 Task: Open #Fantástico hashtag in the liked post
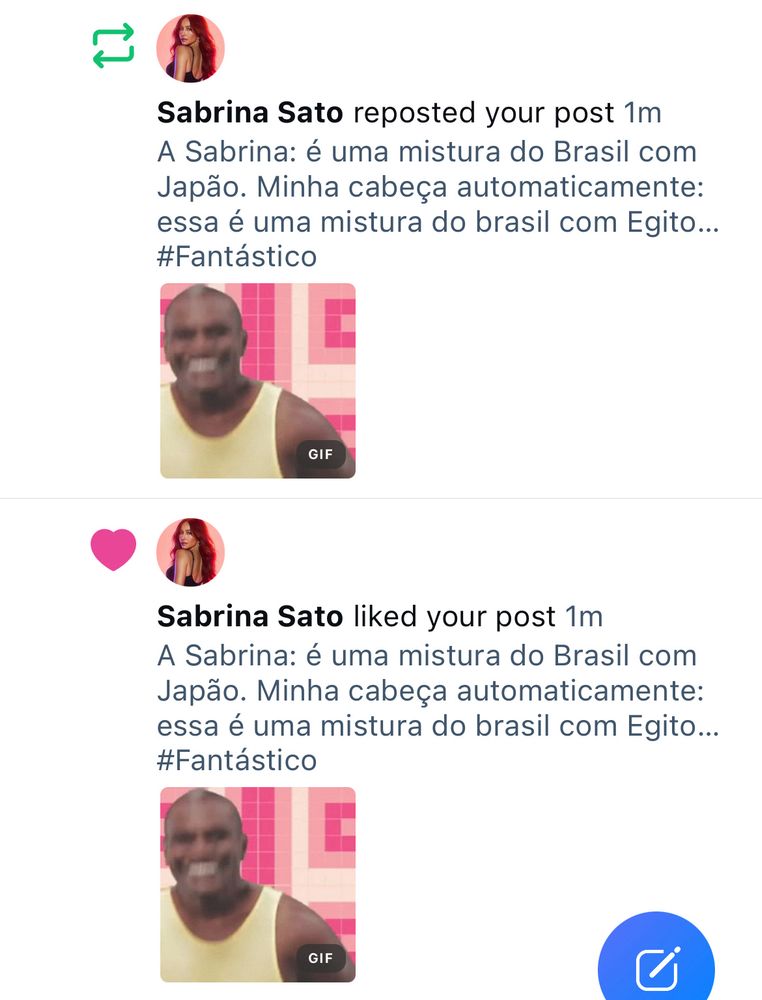click(237, 761)
